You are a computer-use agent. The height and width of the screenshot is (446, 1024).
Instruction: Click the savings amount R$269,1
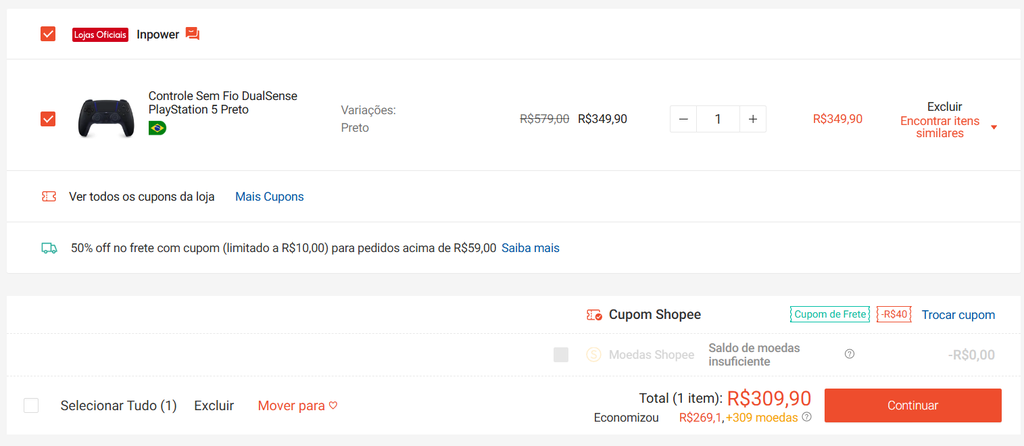pos(701,417)
